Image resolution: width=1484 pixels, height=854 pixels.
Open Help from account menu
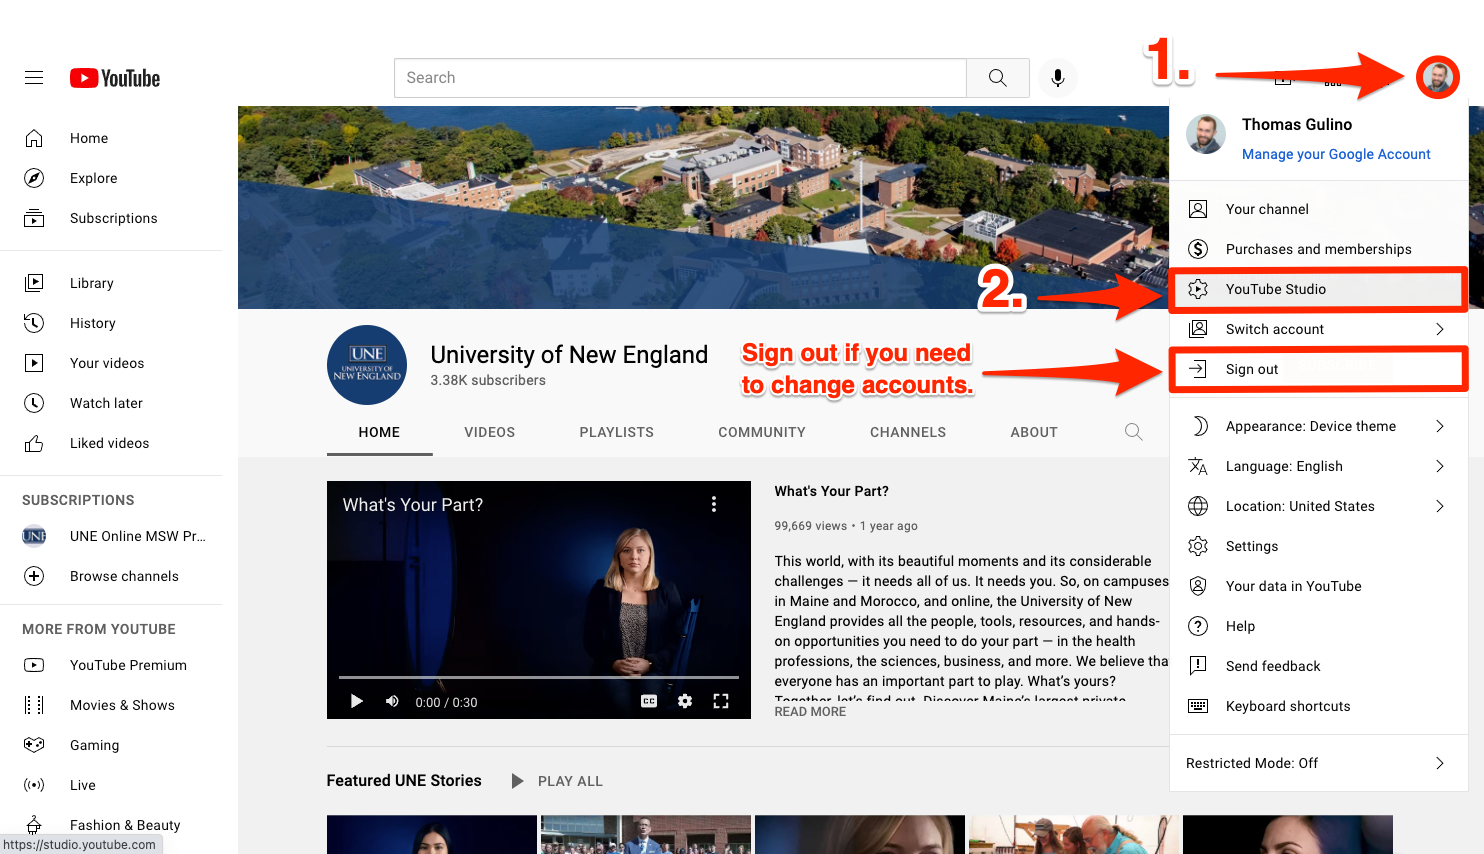pos(1318,626)
